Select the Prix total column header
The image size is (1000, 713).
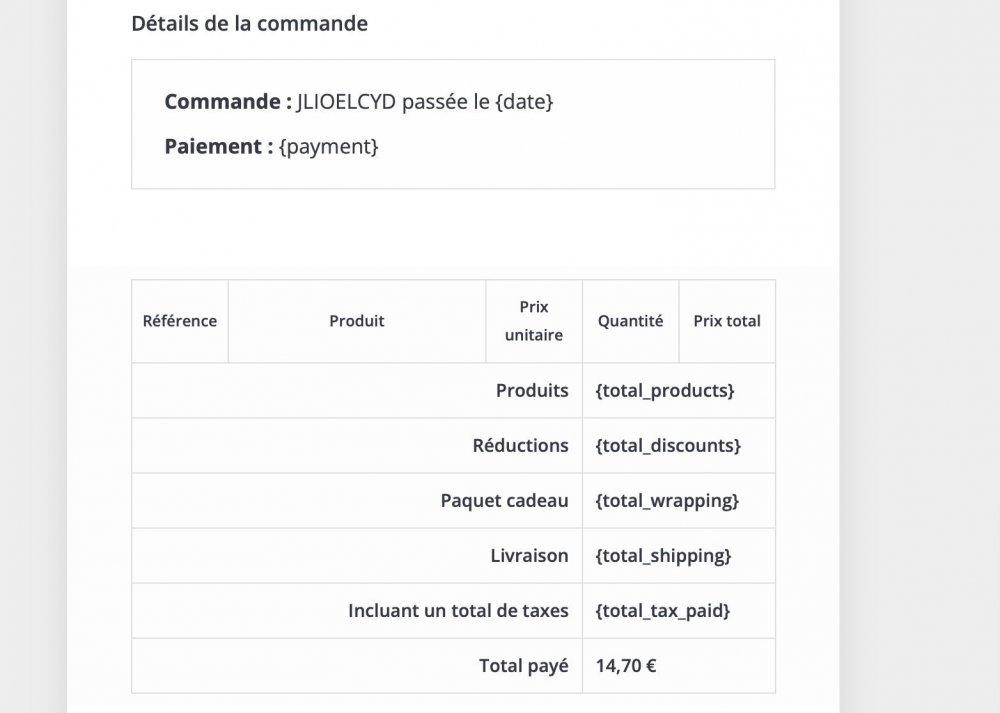(727, 321)
